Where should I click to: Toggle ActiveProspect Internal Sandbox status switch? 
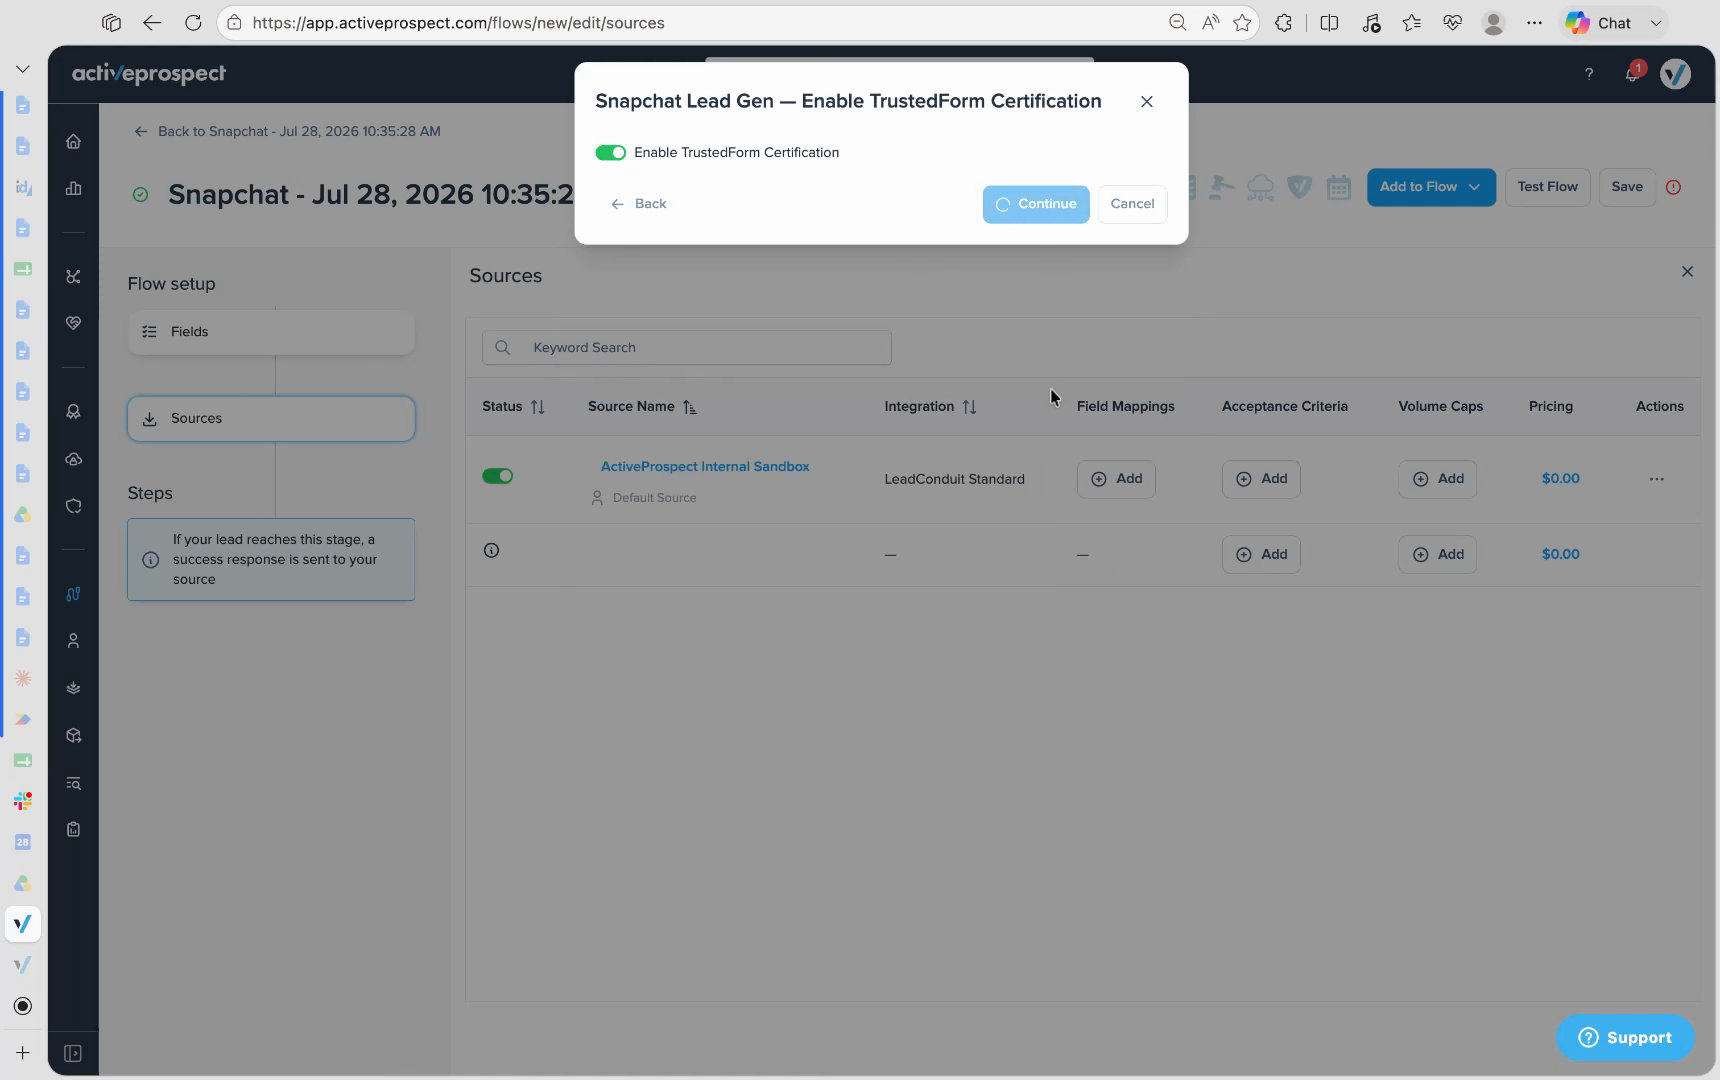click(x=497, y=476)
